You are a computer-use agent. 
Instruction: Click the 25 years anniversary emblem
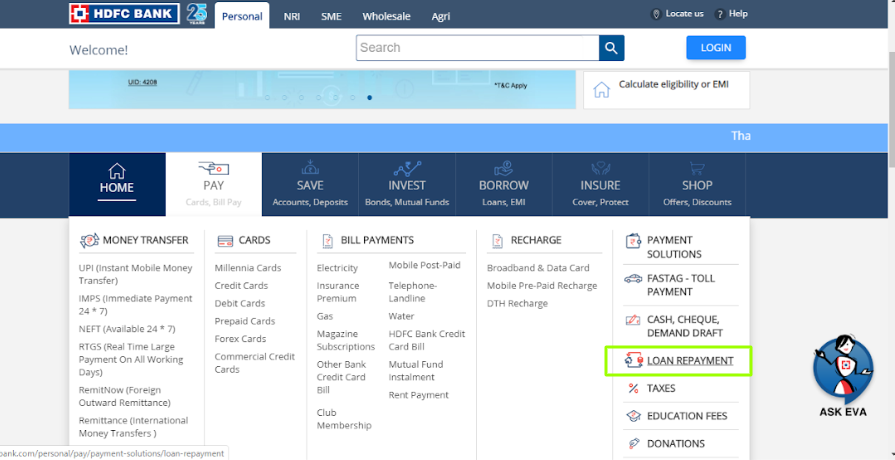tap(197, 13)
